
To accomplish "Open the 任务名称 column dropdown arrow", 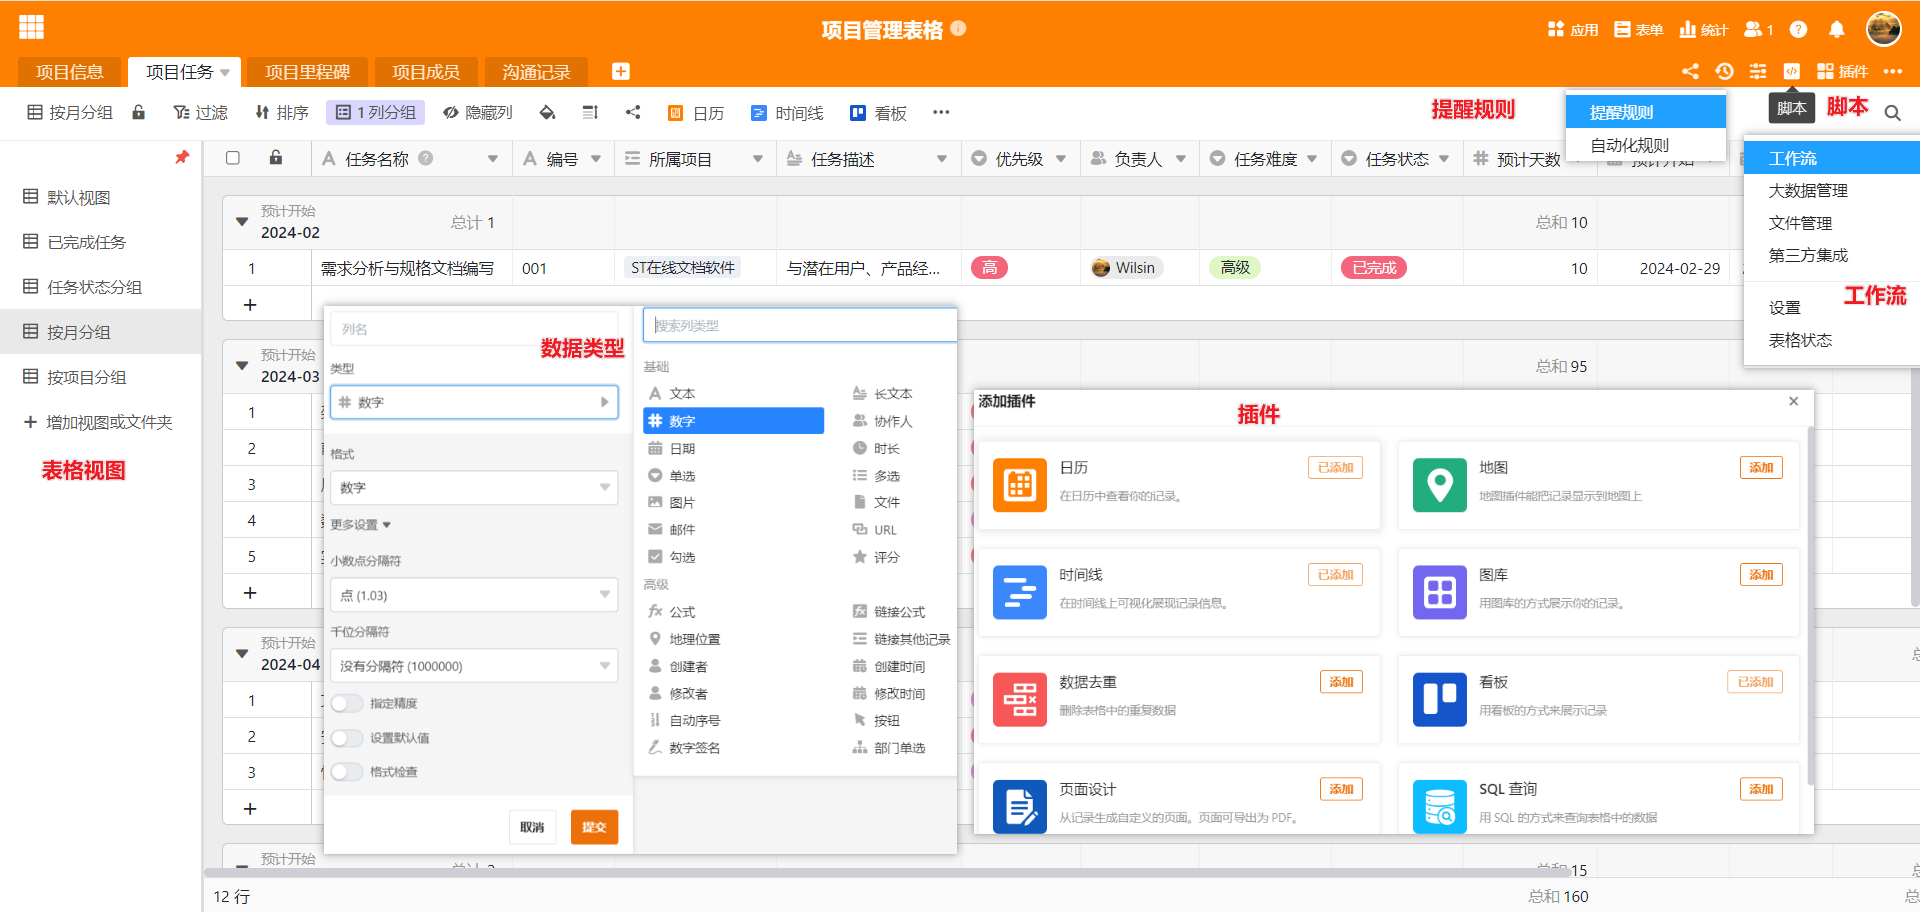I will pyautogui.click(x=493, y=159).
